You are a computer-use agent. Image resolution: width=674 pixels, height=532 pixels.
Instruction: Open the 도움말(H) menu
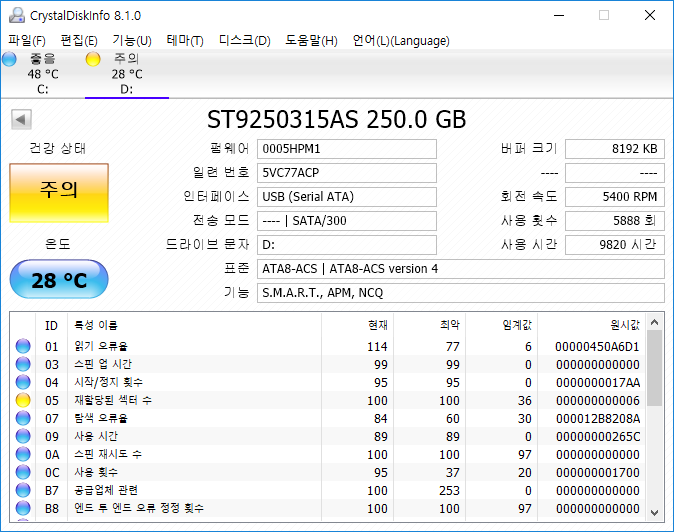click(x=311, y=41)
